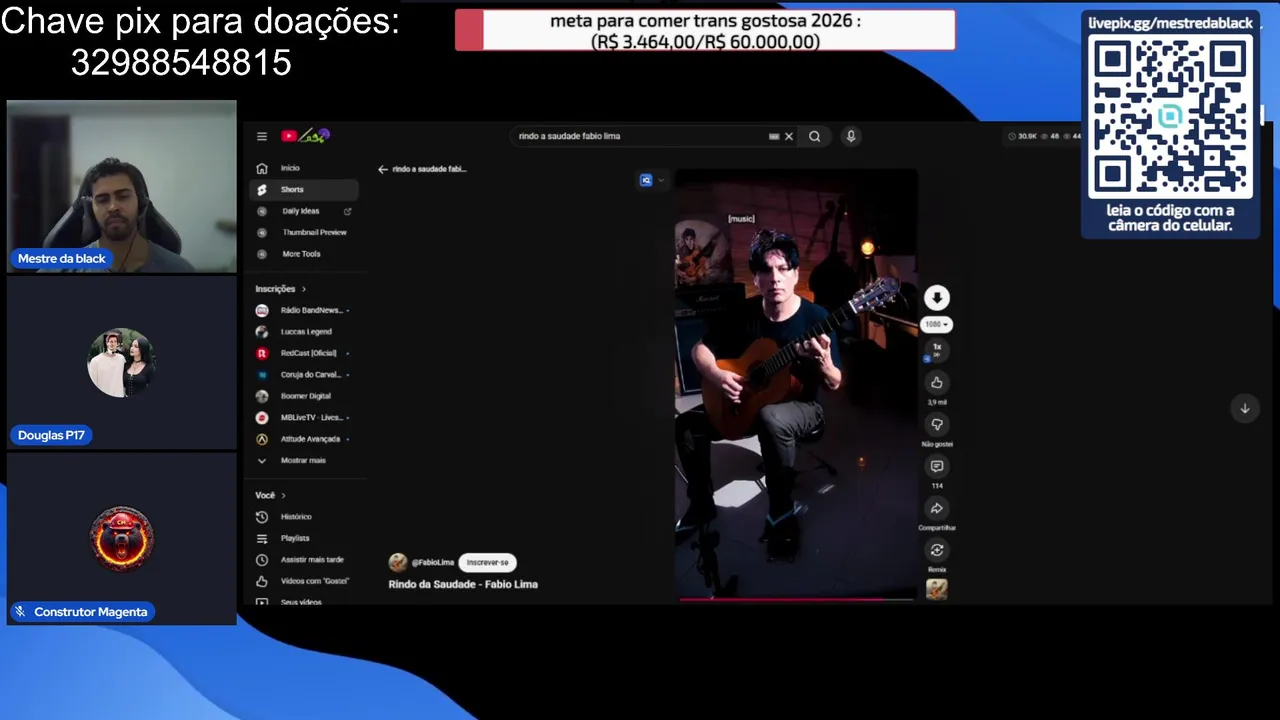Dislike the Short (Não gostei)
The width and height of the screenshot is (1280, 720).
tap(937, 424)
